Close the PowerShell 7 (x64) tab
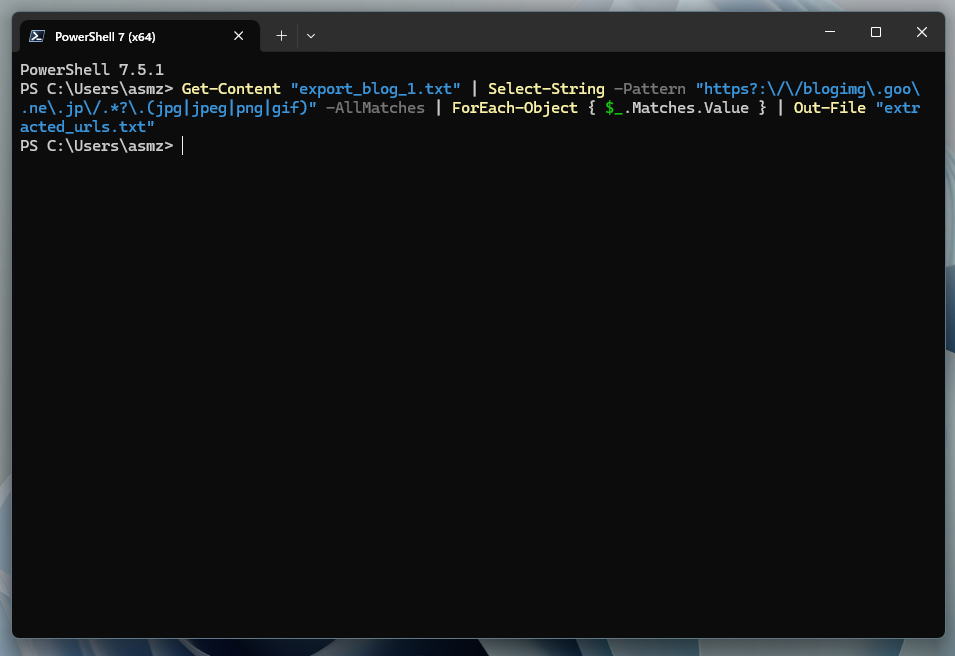The image size is (955, 656). (x=238, y=36)
